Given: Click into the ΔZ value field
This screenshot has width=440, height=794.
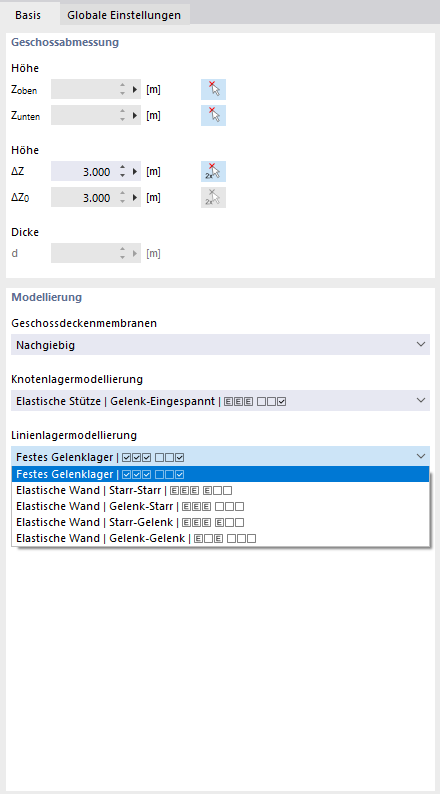Looking at the screenshot, I should coord(84,172).
